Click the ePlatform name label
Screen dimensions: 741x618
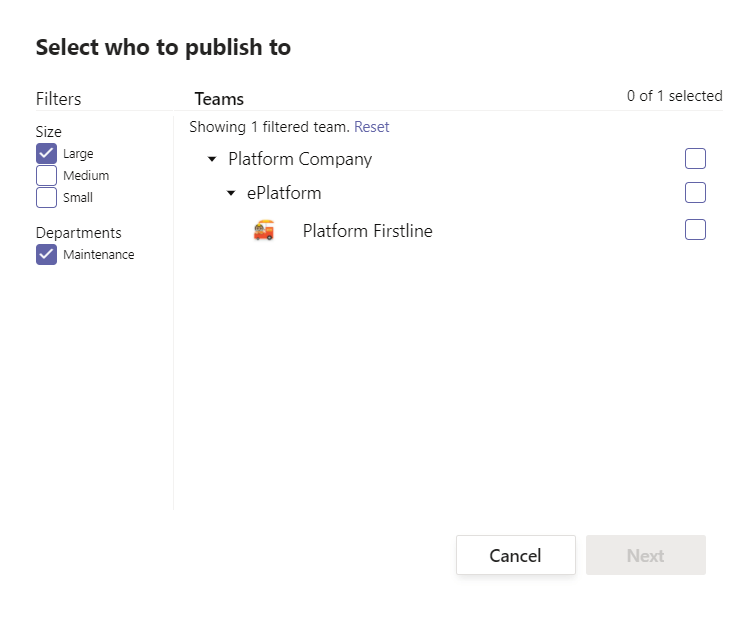coord(284,193)
